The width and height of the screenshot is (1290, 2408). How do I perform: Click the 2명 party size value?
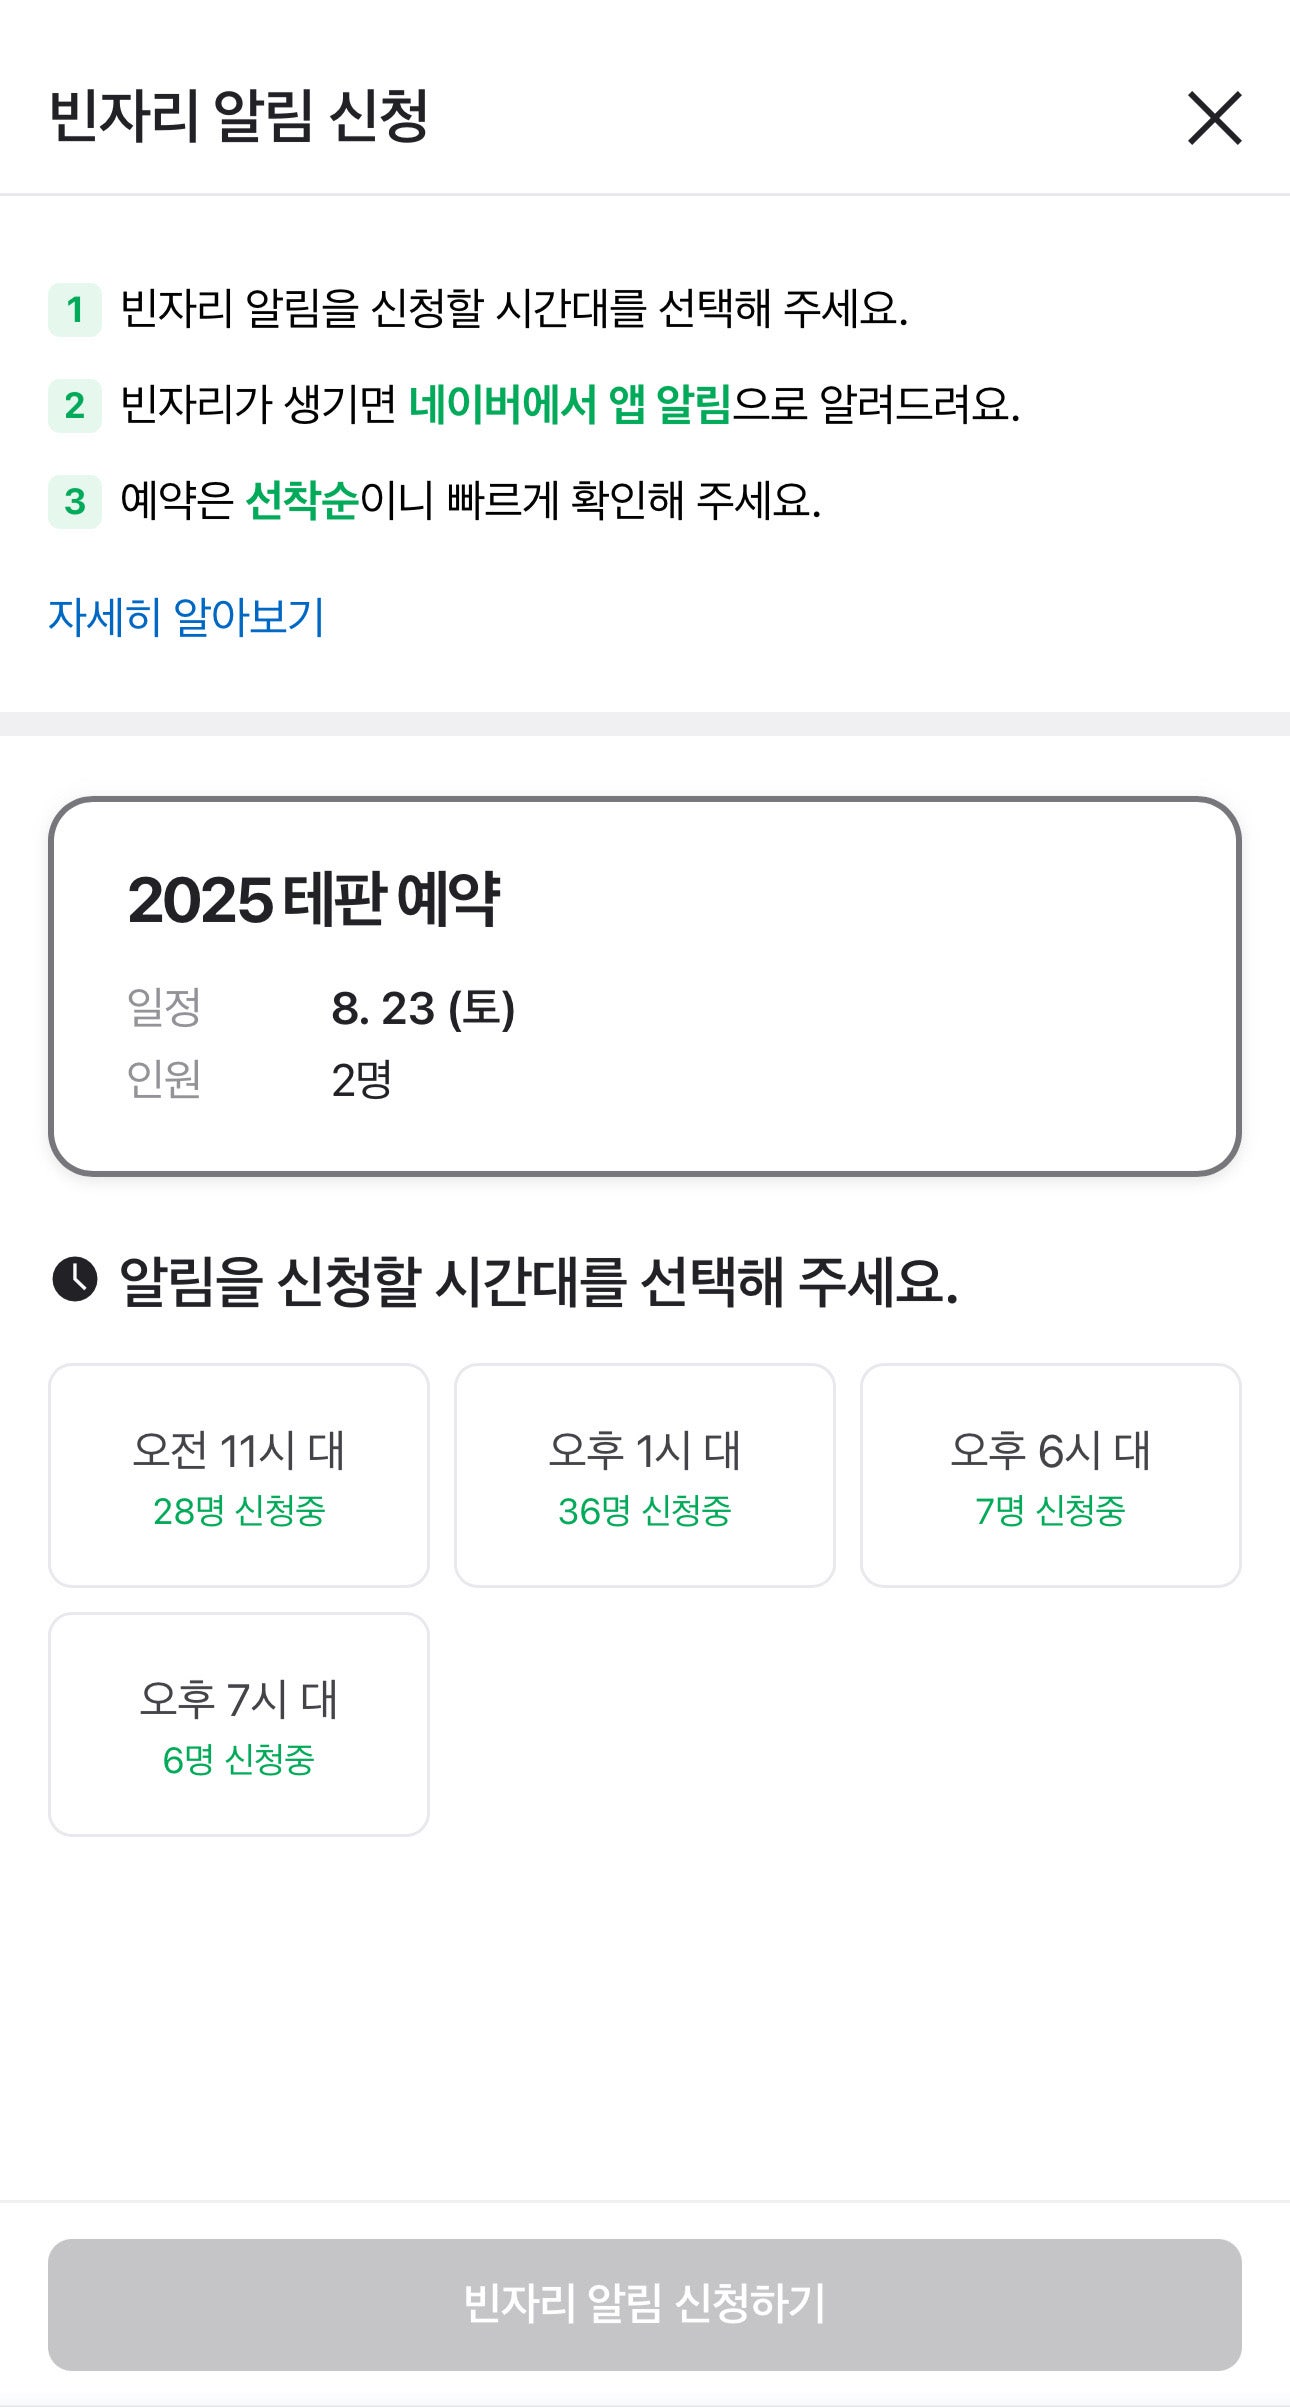point(361,1080)
